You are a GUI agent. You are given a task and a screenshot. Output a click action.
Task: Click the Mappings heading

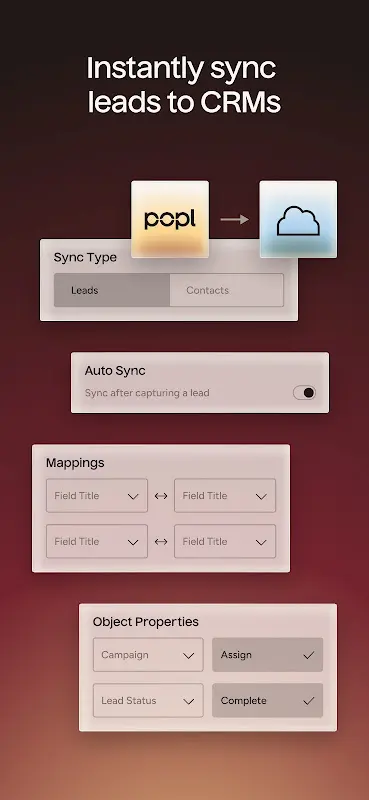[x=75, y=463]
